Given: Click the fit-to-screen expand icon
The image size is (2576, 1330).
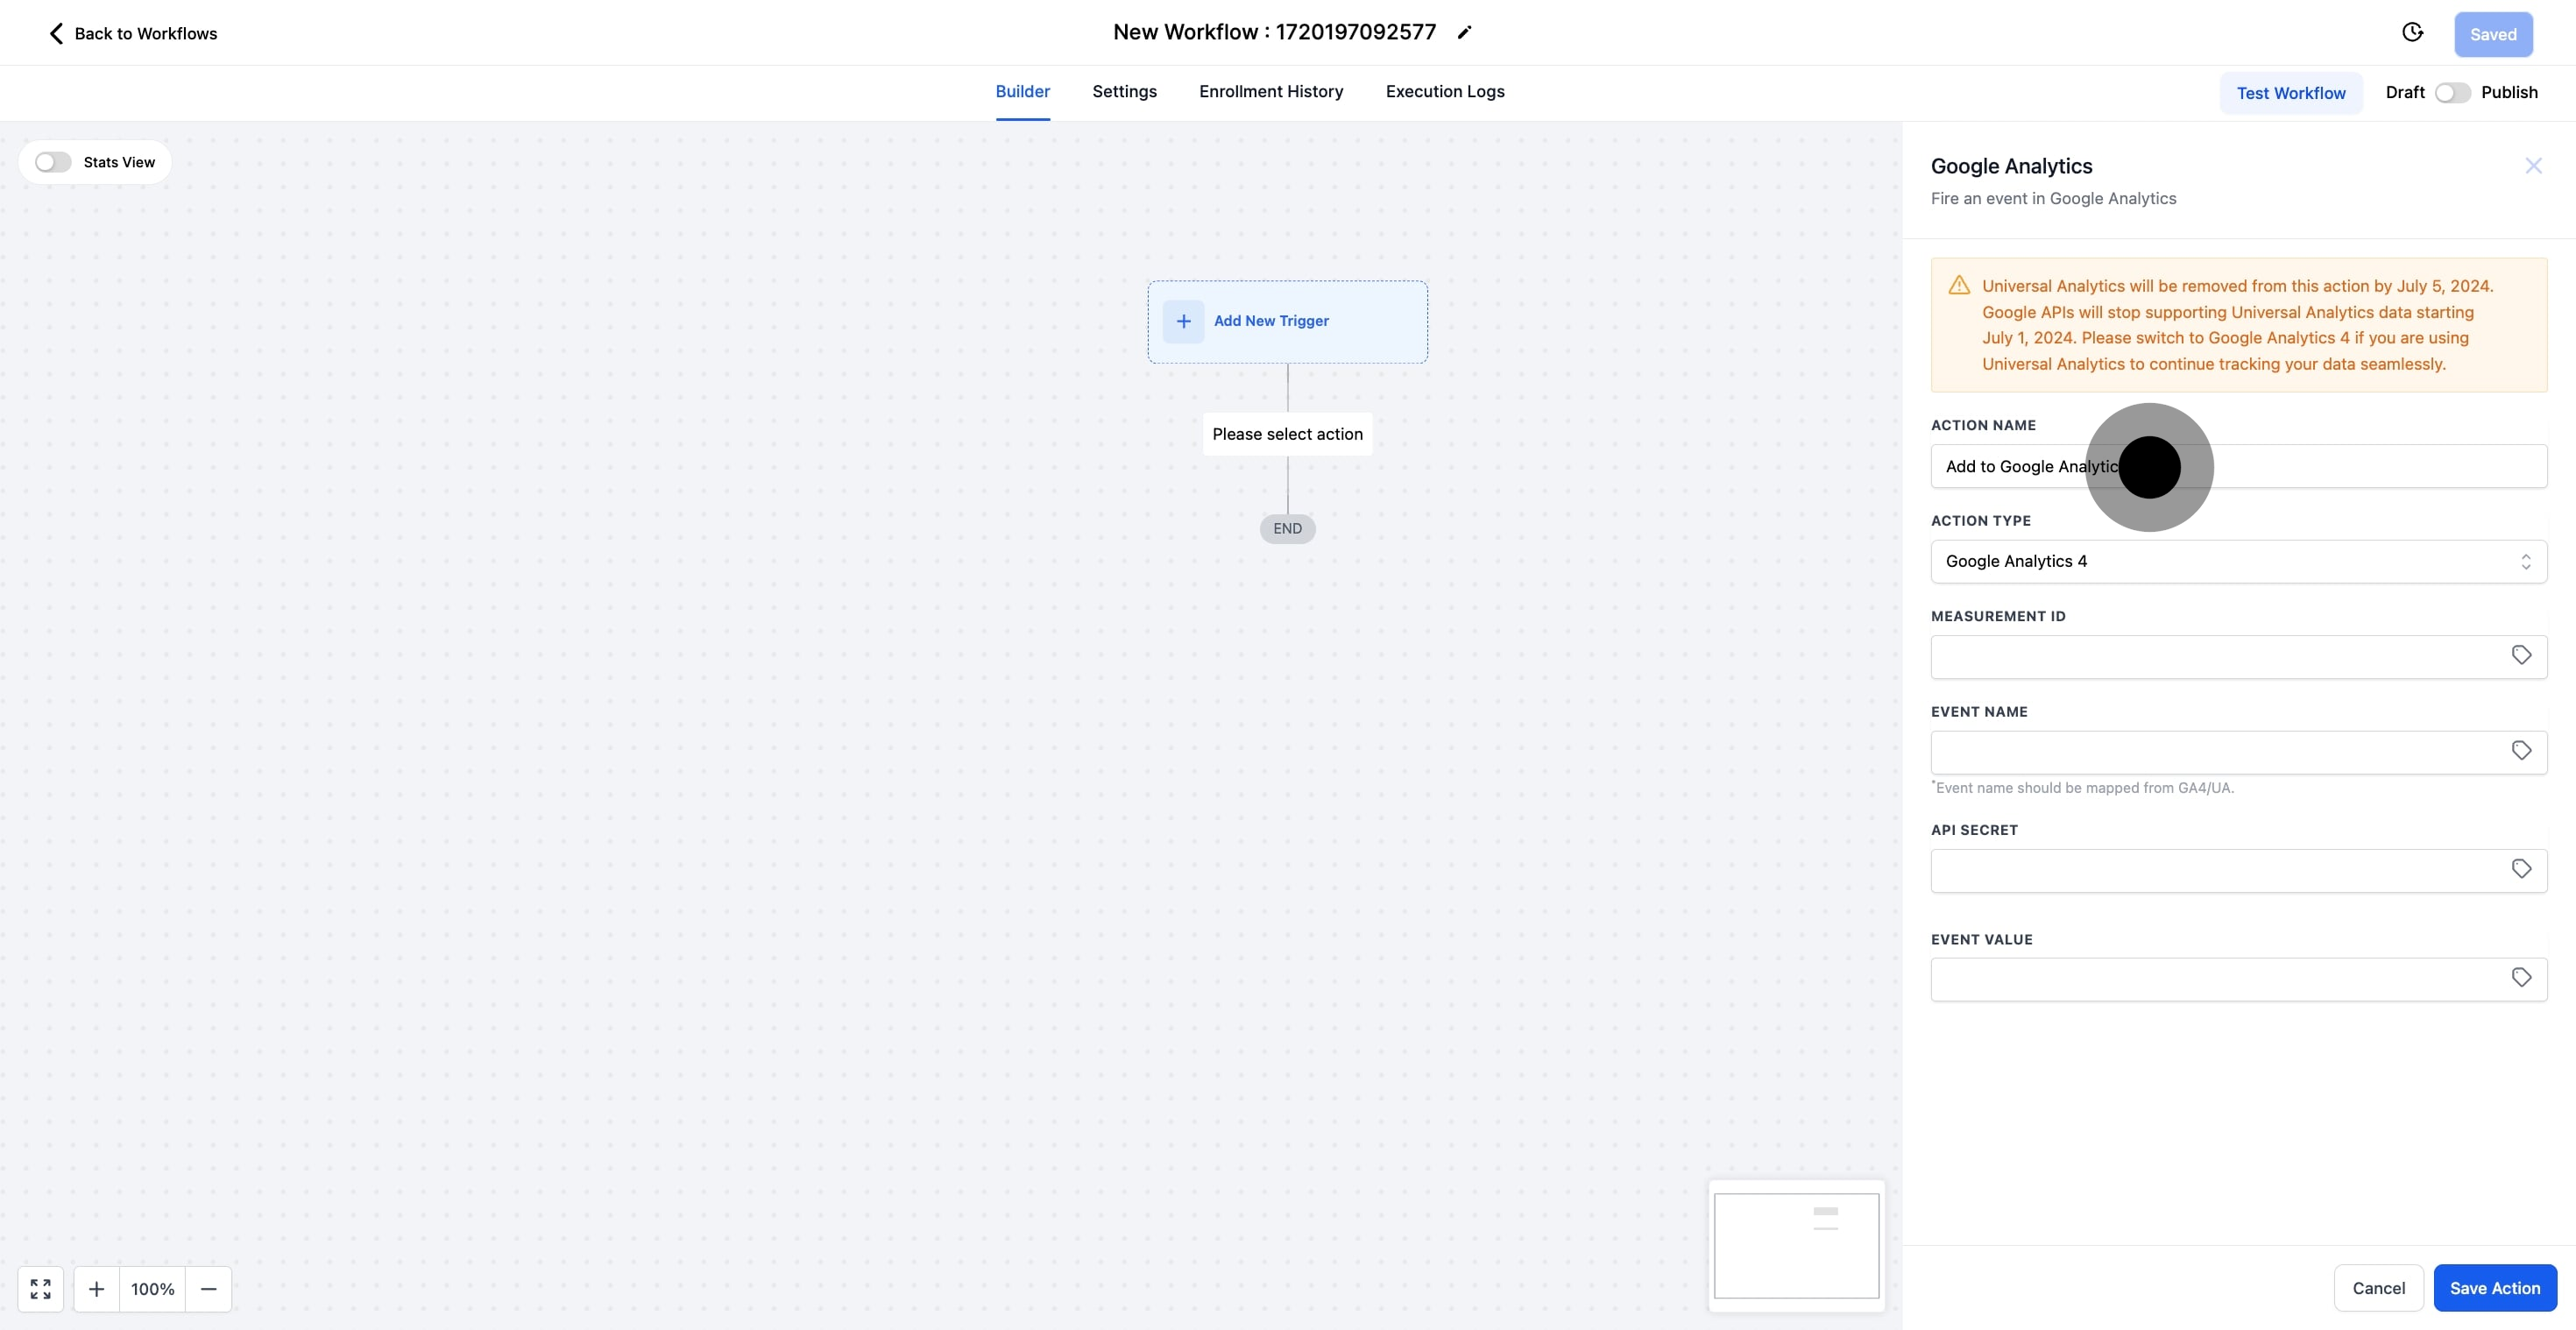Looking at the screenshot, I should pyautogui.click(x=41, y=1289).
